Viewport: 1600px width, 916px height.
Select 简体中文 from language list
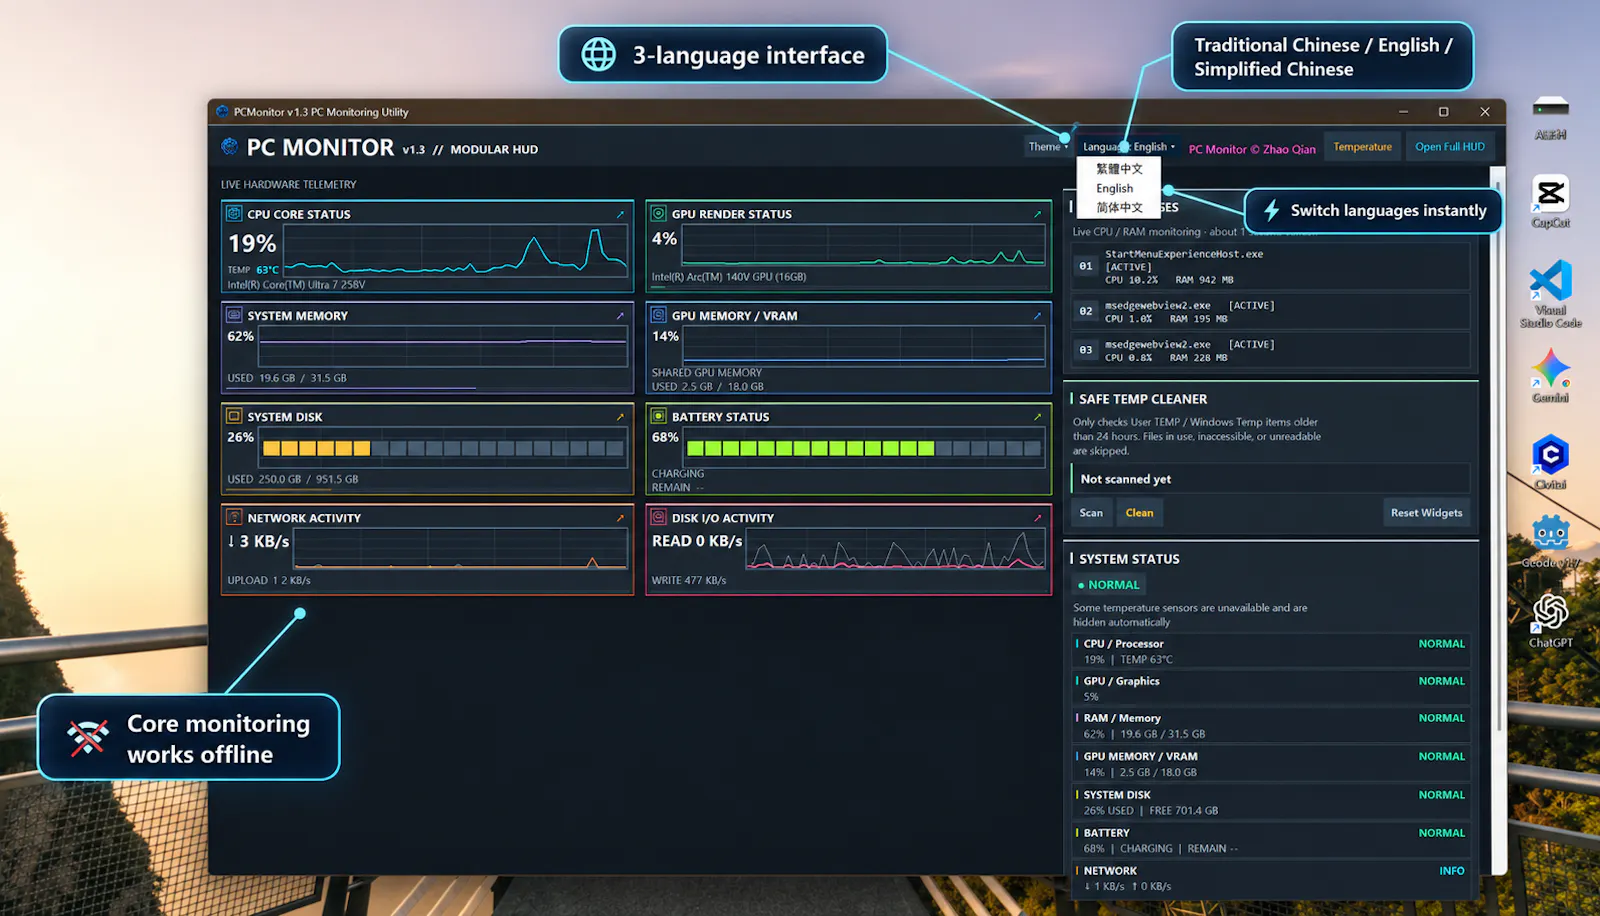pos(1119,207)
